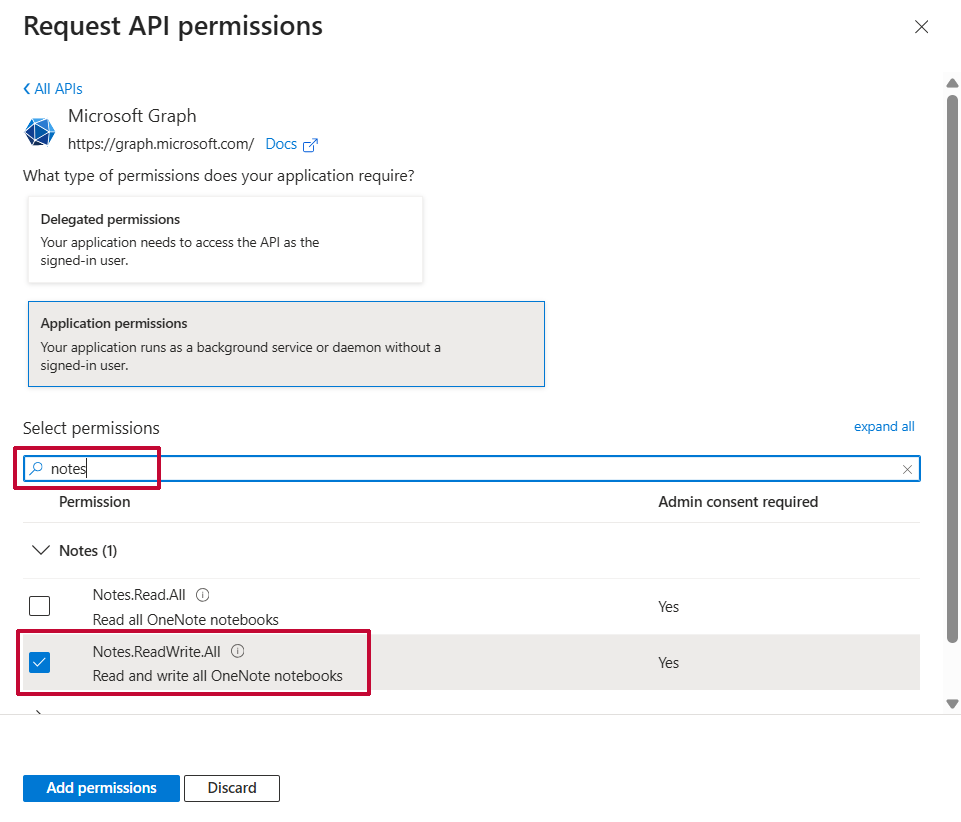Screen dimensions: 961x822
Task: Clear the permissions search text
Action: (x=907, y=469)
